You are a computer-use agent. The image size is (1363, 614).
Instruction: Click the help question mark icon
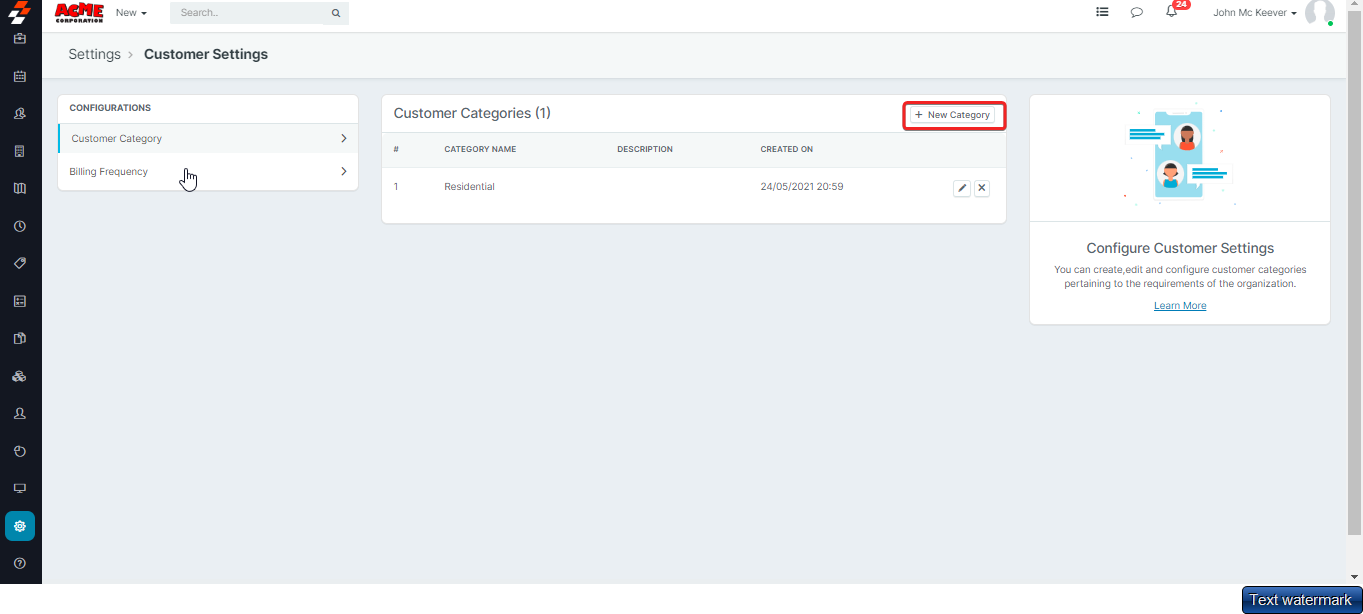[x=20, y=564]
